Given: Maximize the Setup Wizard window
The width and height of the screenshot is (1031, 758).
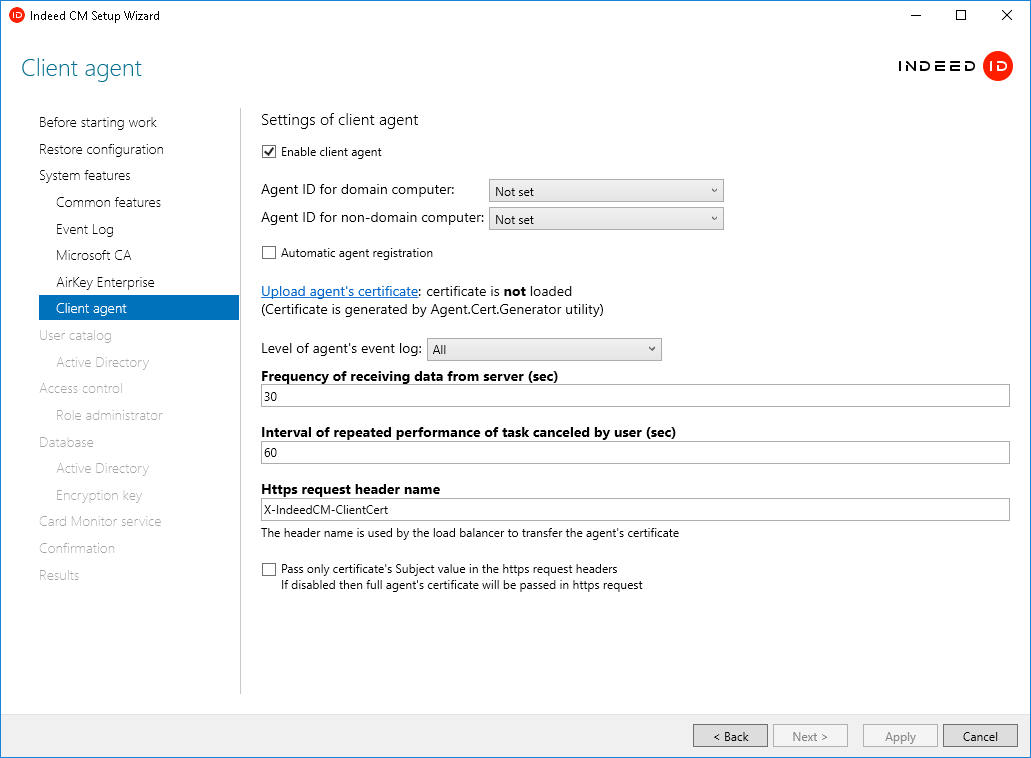Looking at the screenshot, I should pos(961,15).
